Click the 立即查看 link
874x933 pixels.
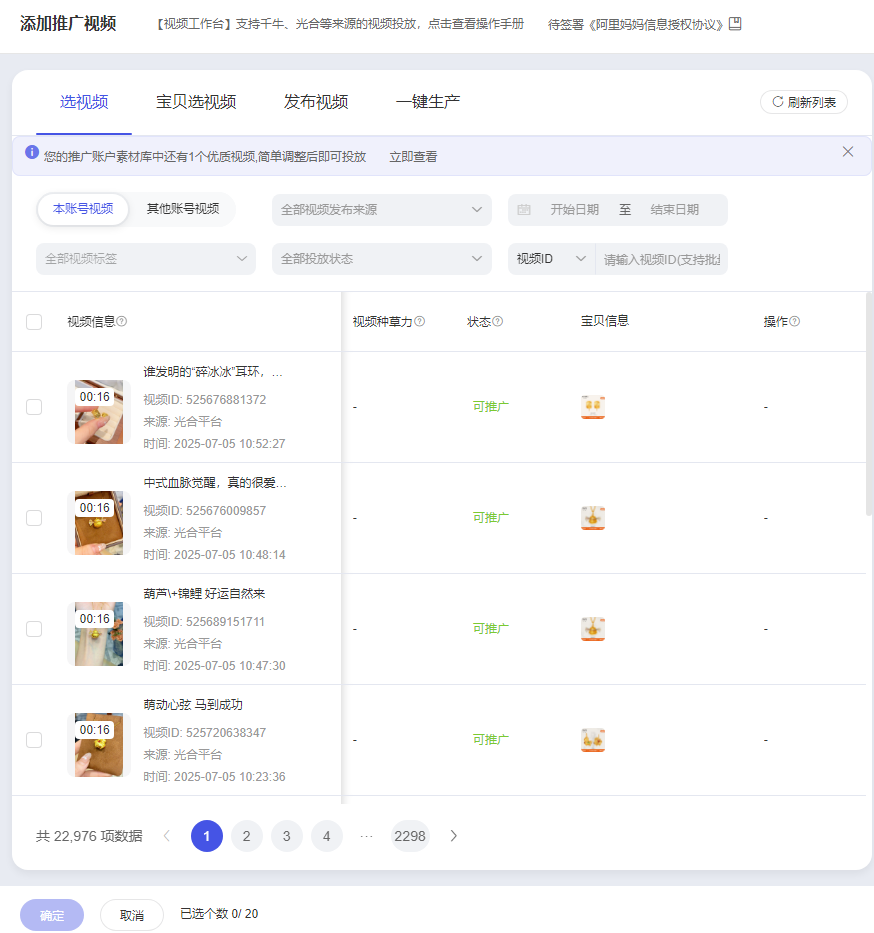coord(413,157)
